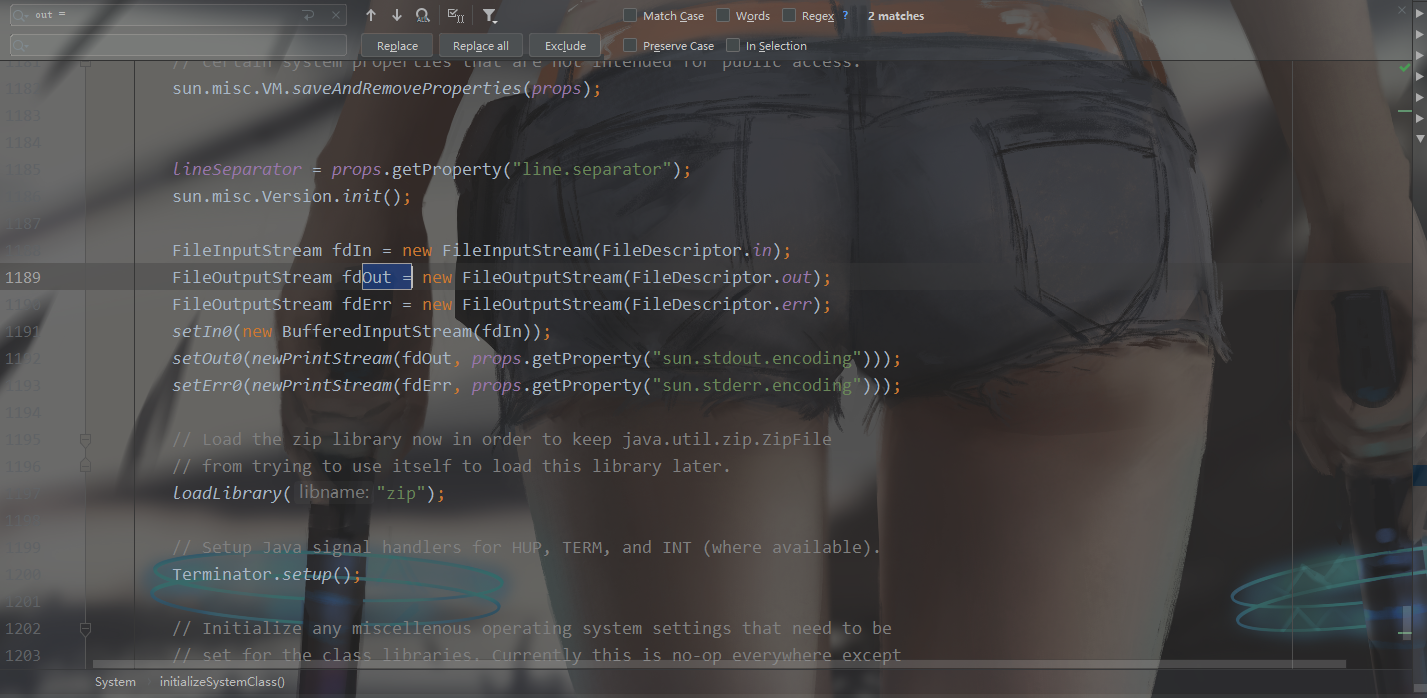Click the Find All occurrences icon
Image resolution: width=1427 pixels, height=698 pixels.
(x=423, y=15)
